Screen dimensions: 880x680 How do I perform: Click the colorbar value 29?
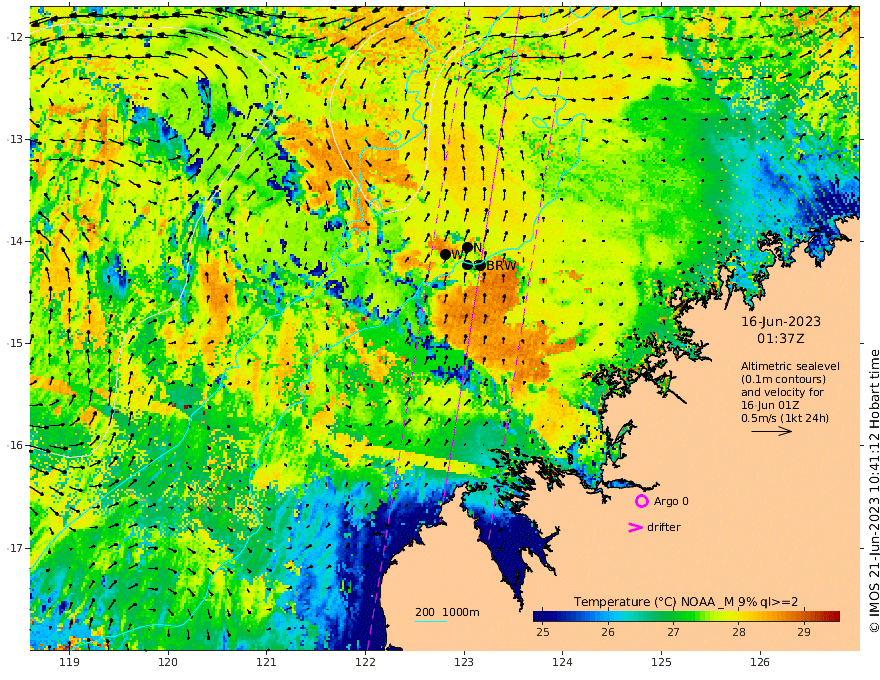(804, 632)
